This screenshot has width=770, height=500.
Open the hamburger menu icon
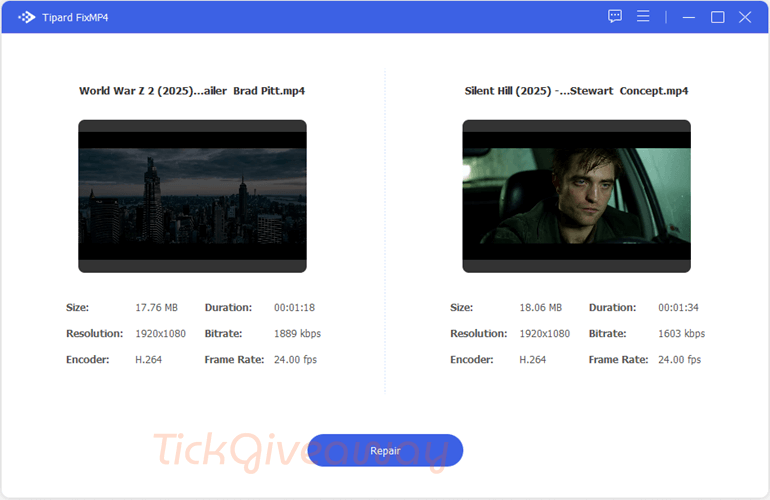click(643, 16)
